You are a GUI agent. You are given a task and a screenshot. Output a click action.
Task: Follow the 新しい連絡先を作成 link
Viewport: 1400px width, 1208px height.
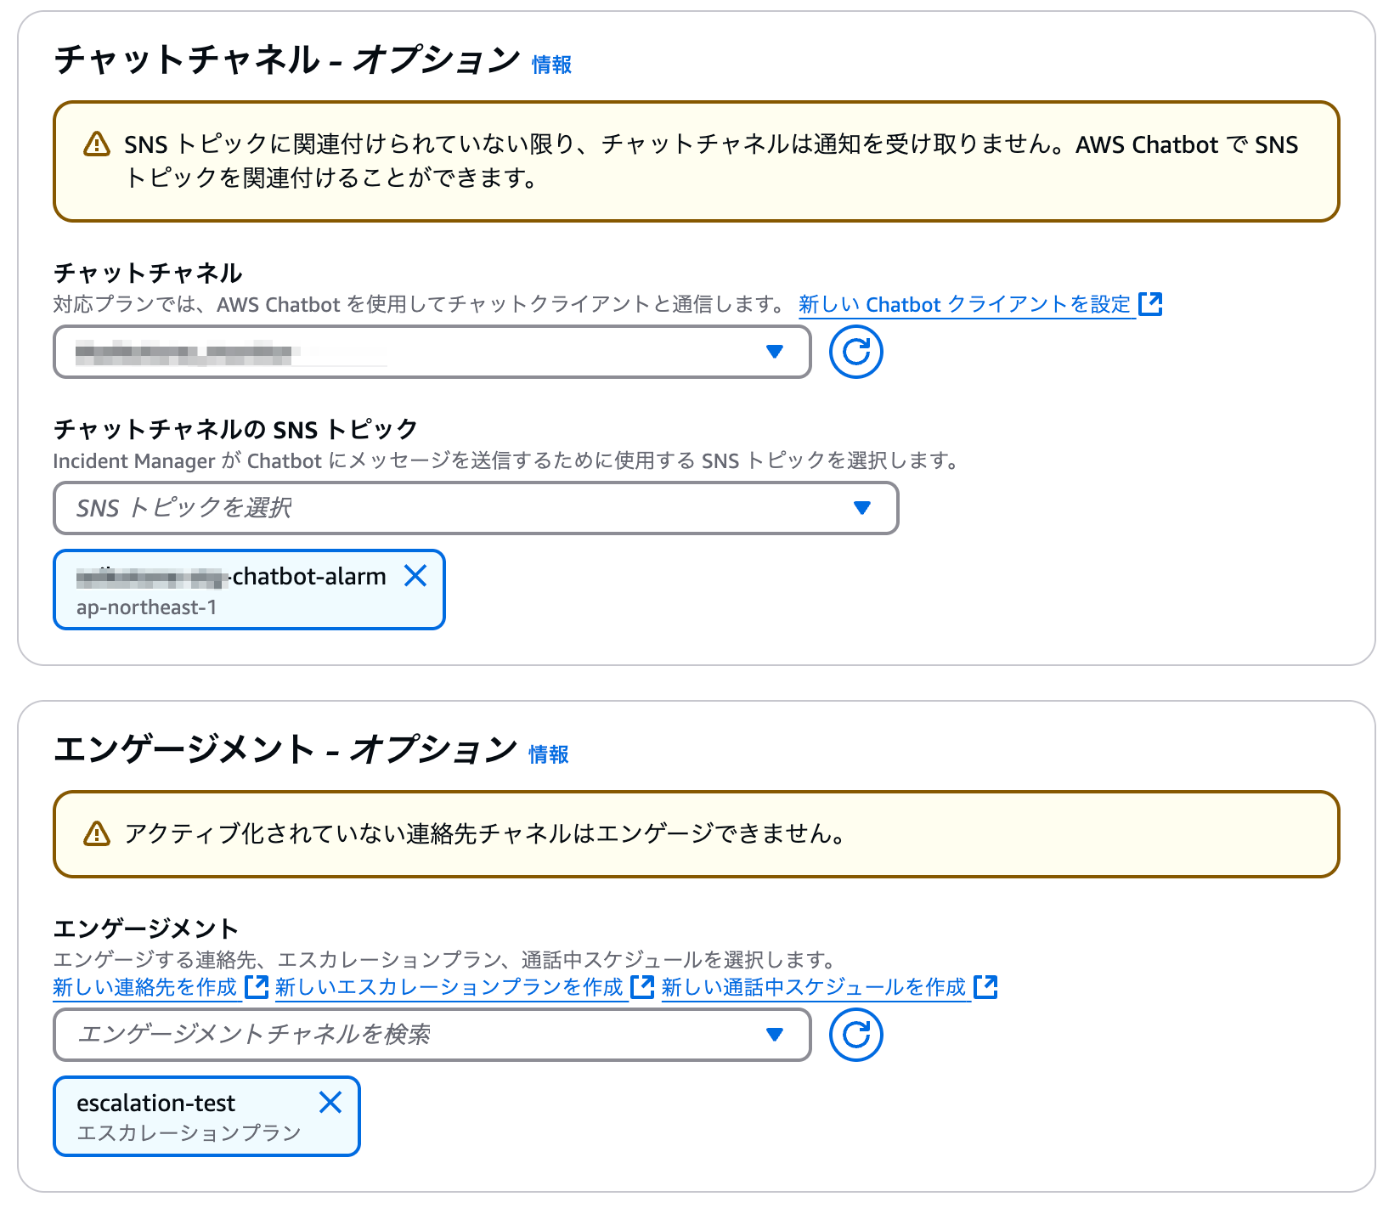[145, 987]
